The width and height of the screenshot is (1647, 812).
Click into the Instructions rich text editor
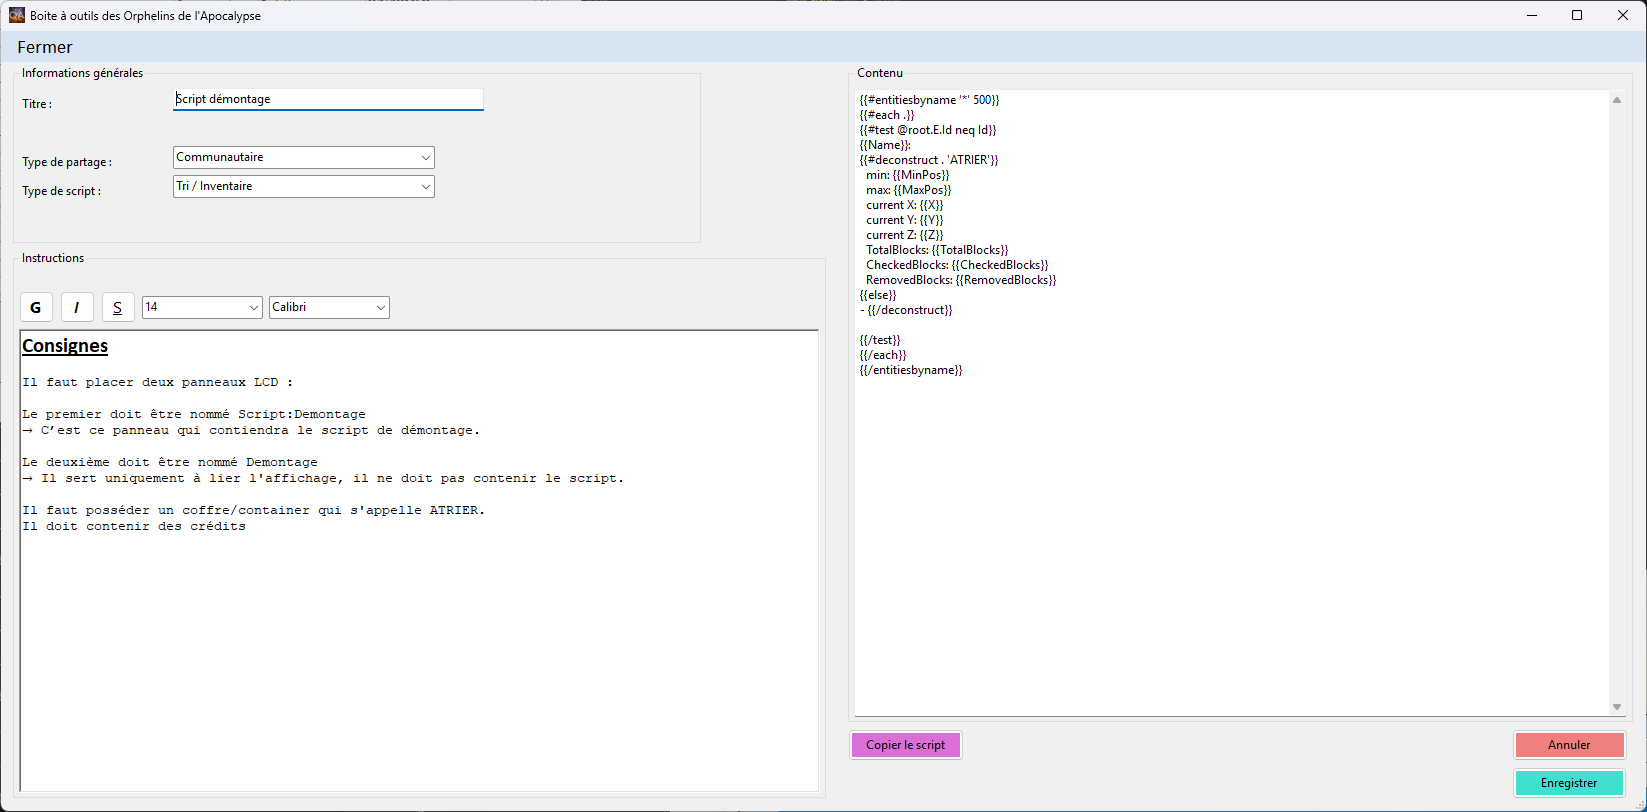[419, 650]
